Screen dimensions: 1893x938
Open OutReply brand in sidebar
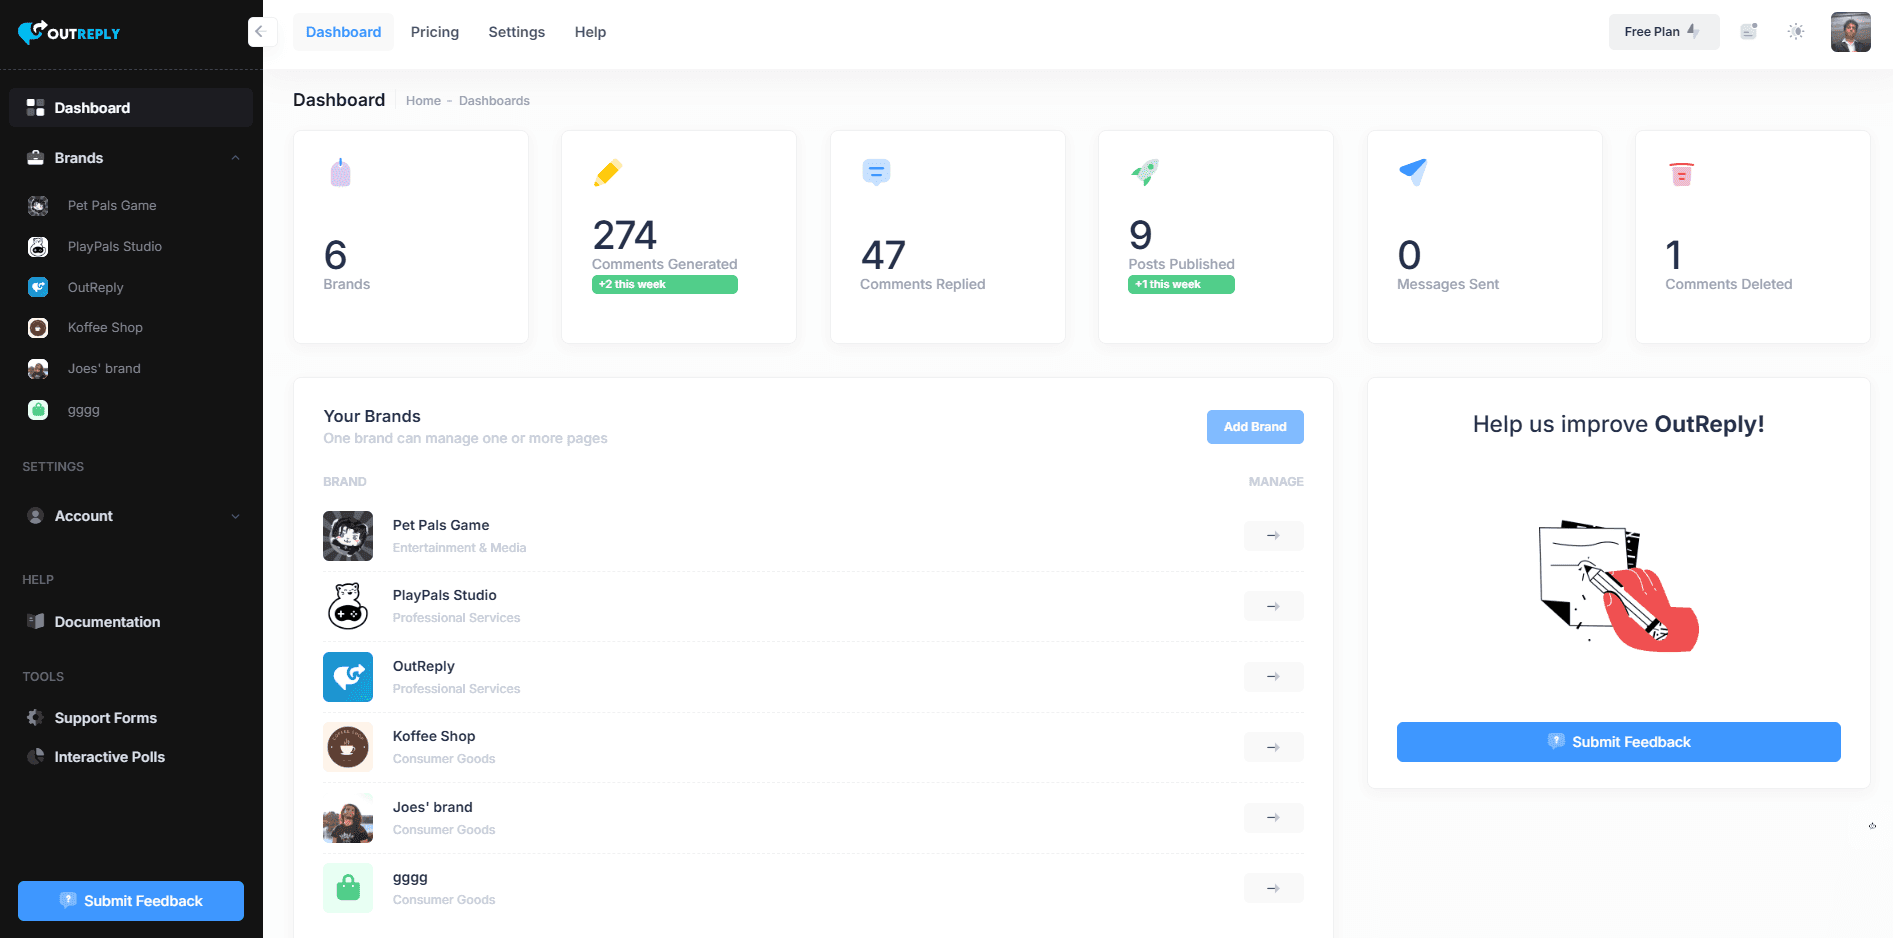(x=96, y=287)
